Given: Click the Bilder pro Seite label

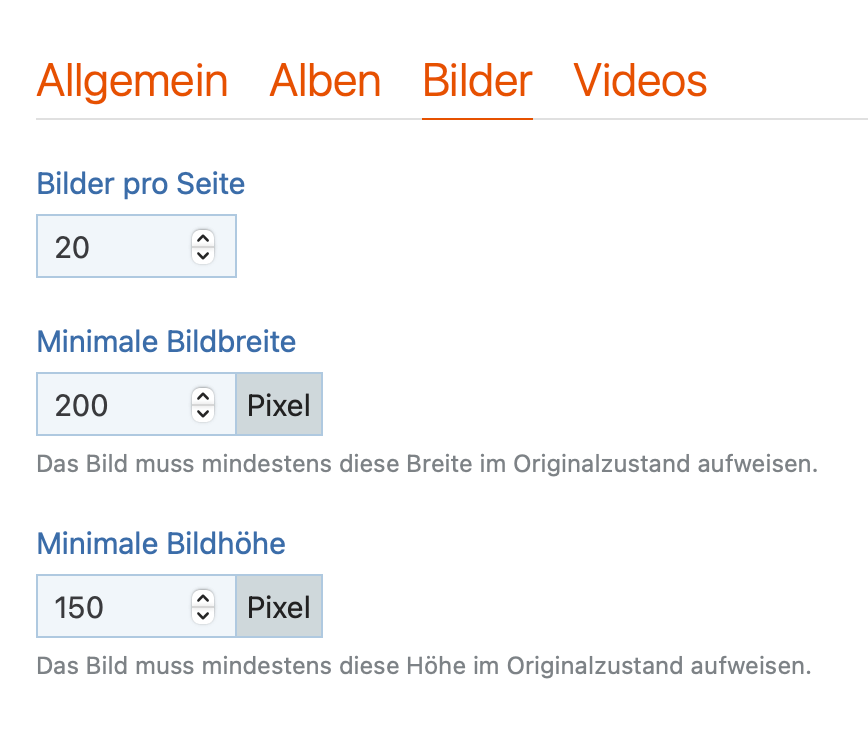Looking at the screenshot, I should pos(140,184).
